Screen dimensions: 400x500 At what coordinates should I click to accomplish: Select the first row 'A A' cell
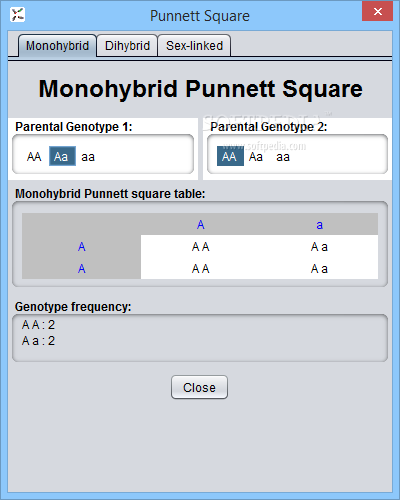point(201,247)
